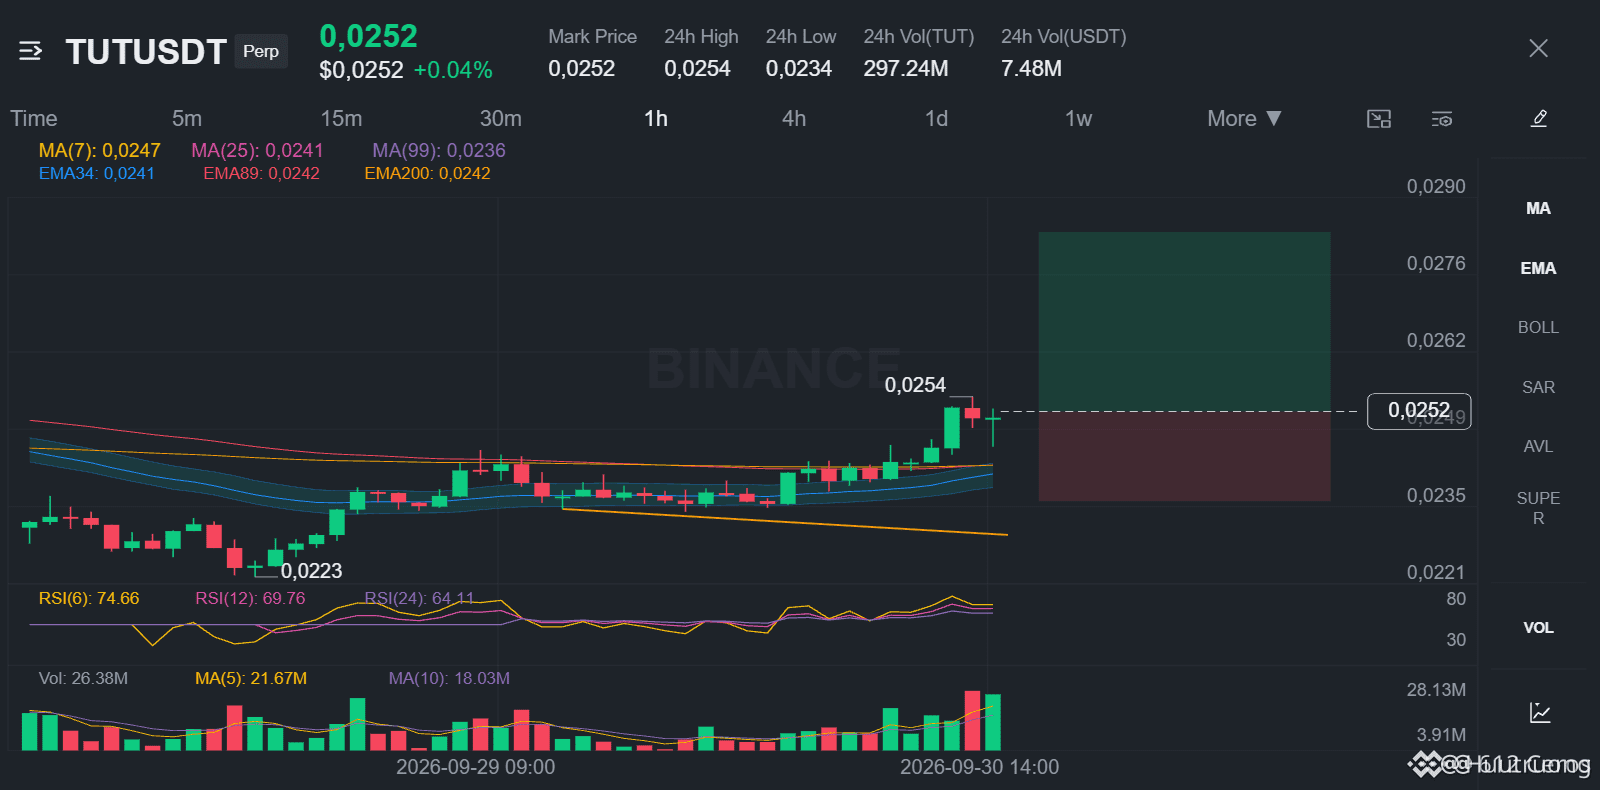Open the hamburger menu beside TUTUSDT
The width and height of the screenshot is (1600, 790).
click(x=30, y=51)
